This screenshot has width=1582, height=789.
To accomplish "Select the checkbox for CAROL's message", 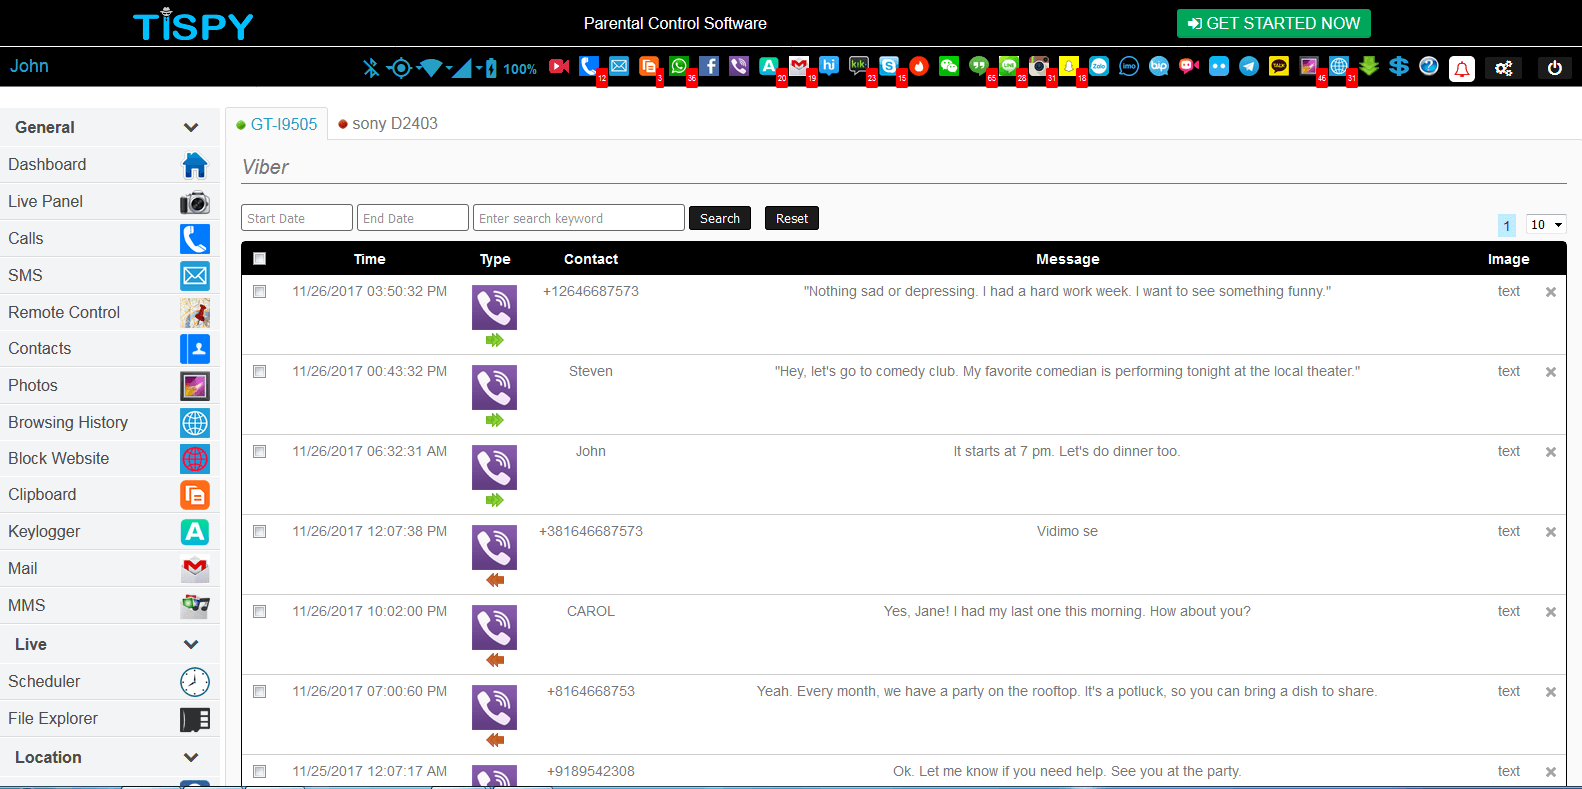I will pos(260,612).
